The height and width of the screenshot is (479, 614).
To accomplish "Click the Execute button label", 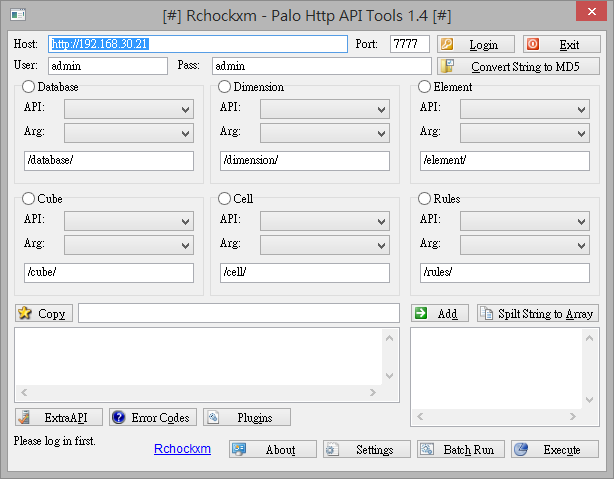I will [562, 450].
